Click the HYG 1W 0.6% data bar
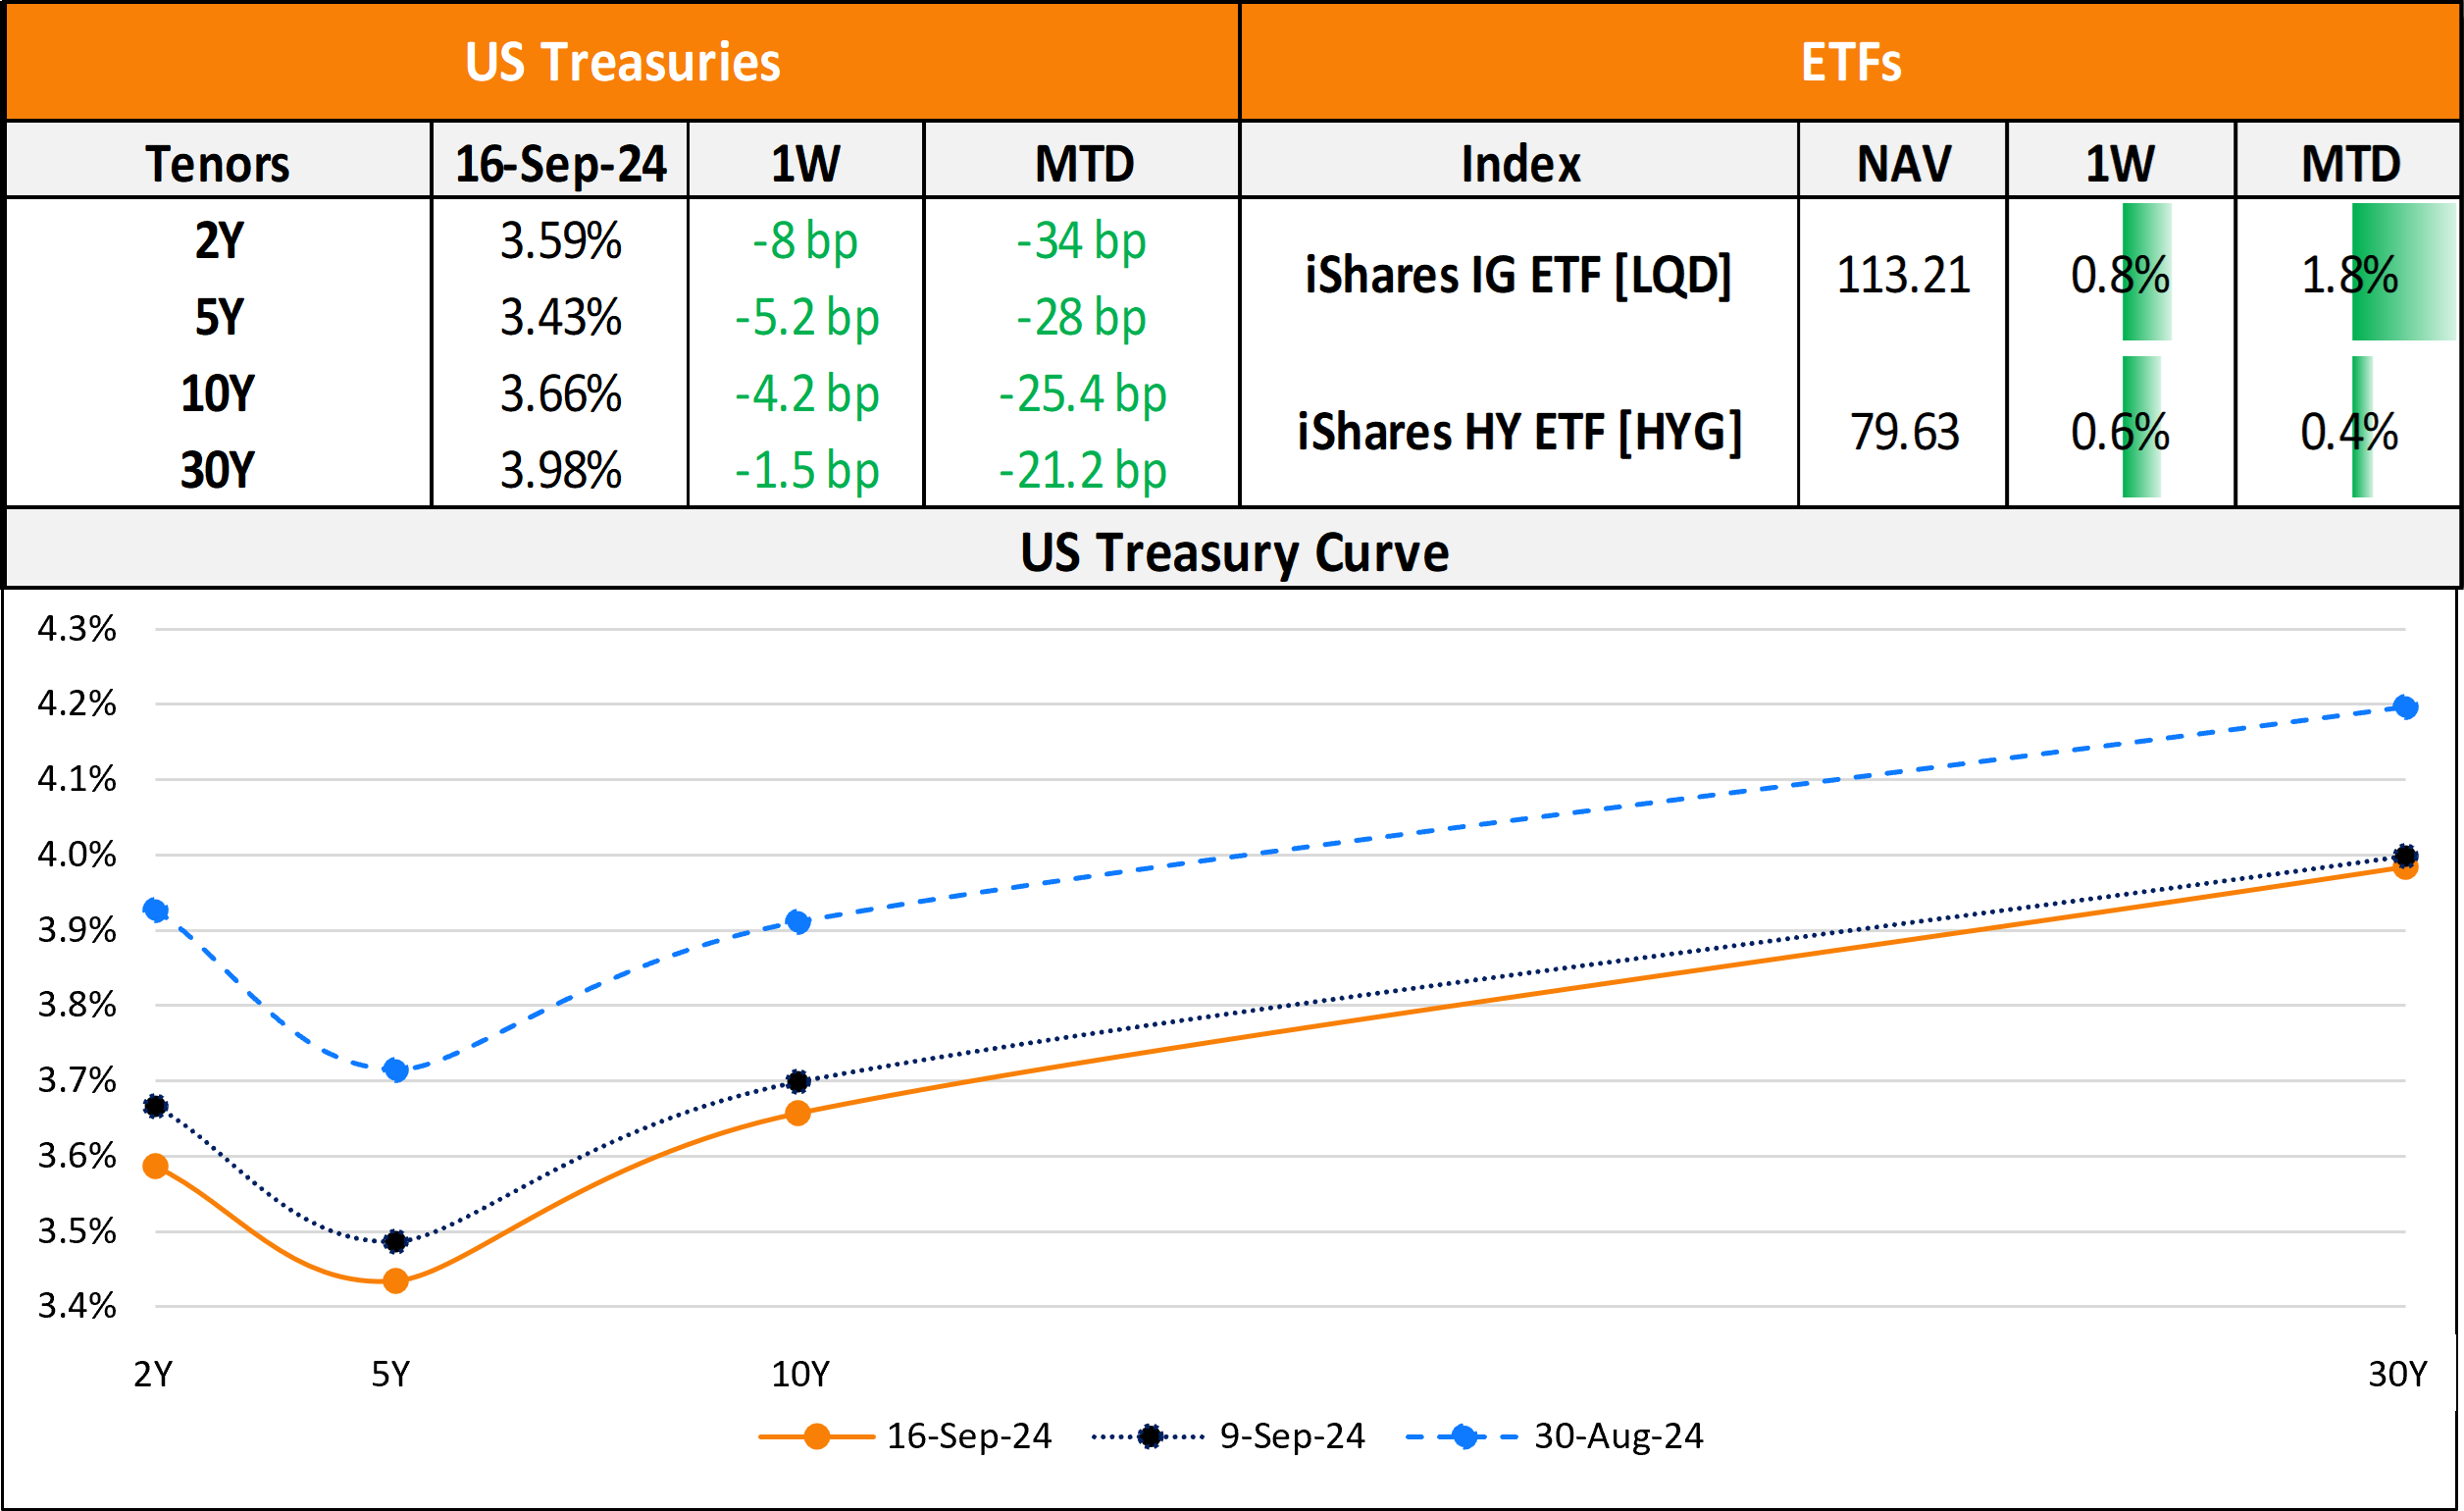 2141,428
